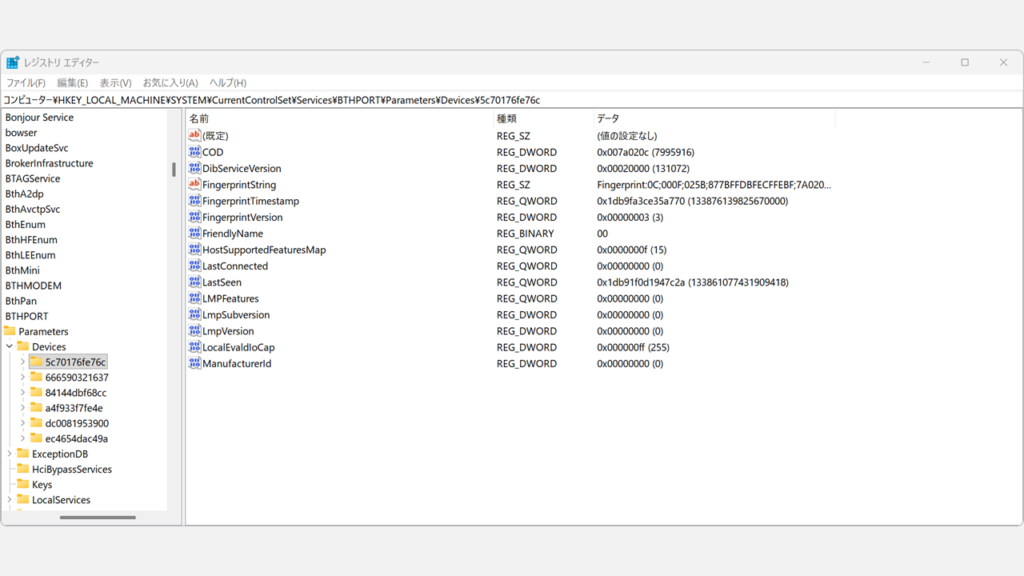This screenshot has height=576, width=1024.
Task: Click the ManufacturerId DWORD value icon
Action: (193, 363)
